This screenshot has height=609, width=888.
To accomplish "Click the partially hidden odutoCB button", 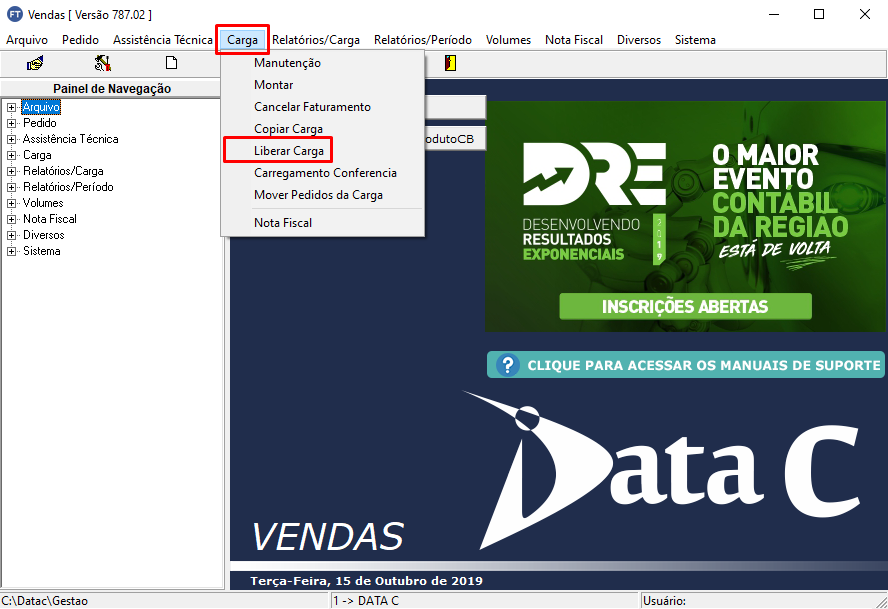I will [455, 139].
